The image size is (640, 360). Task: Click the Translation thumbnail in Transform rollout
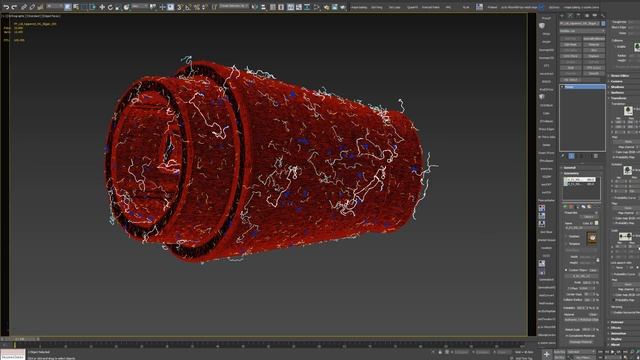pos(628,110)
